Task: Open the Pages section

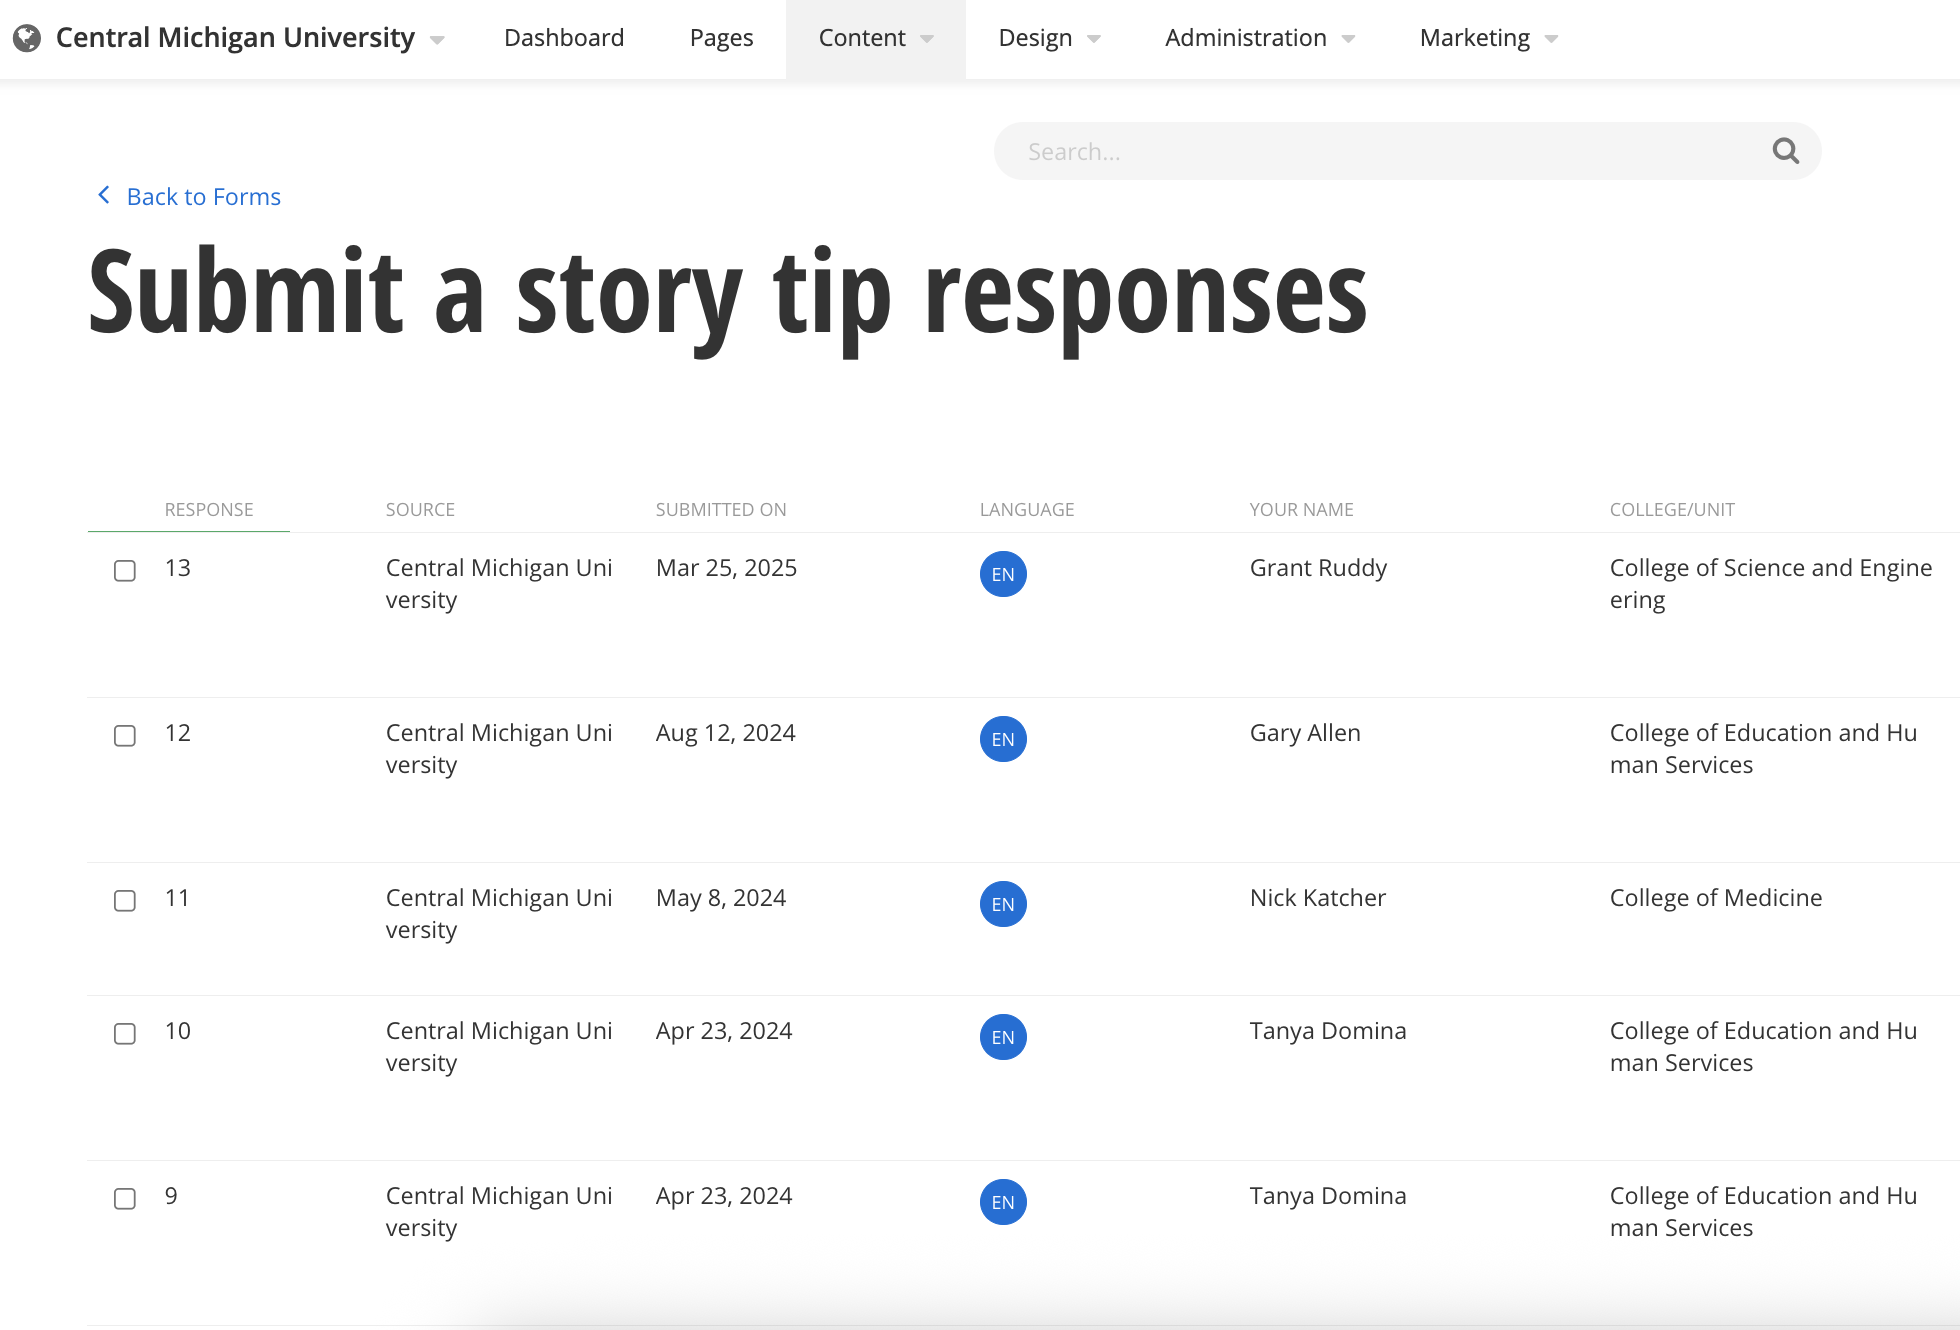Action: click(720, 38)
